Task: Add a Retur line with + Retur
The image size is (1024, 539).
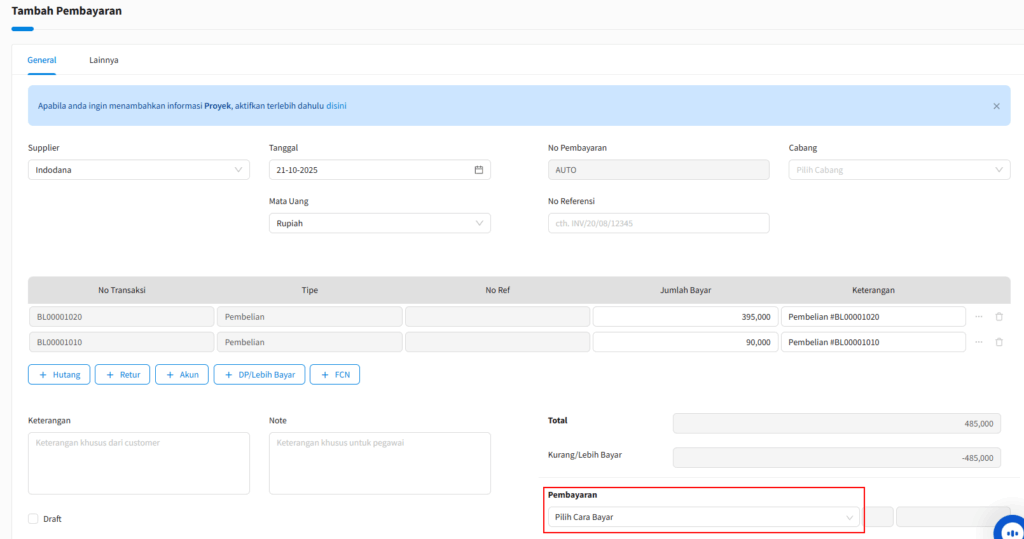Action: [x=122, y=375]
